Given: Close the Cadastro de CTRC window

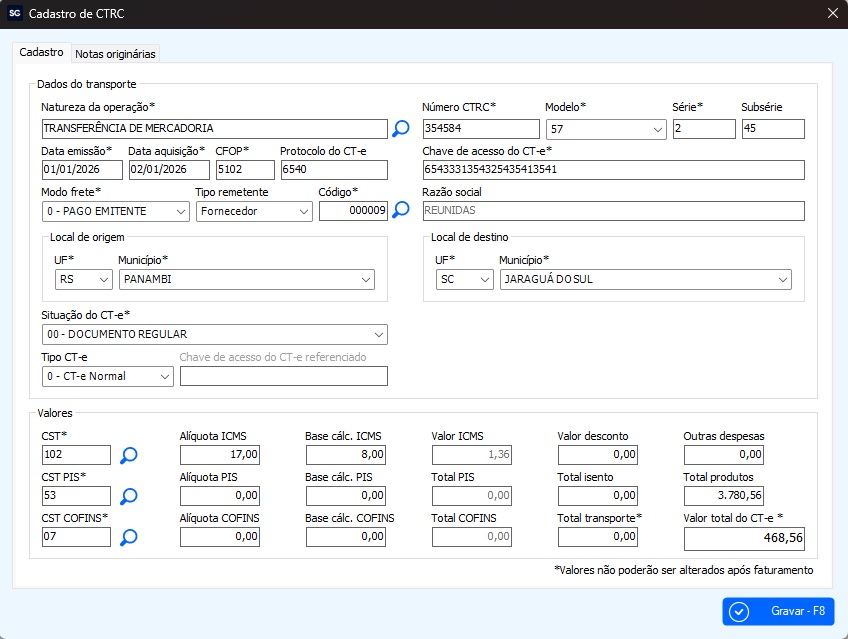Looking at the screenshot, I should (833, 14).
